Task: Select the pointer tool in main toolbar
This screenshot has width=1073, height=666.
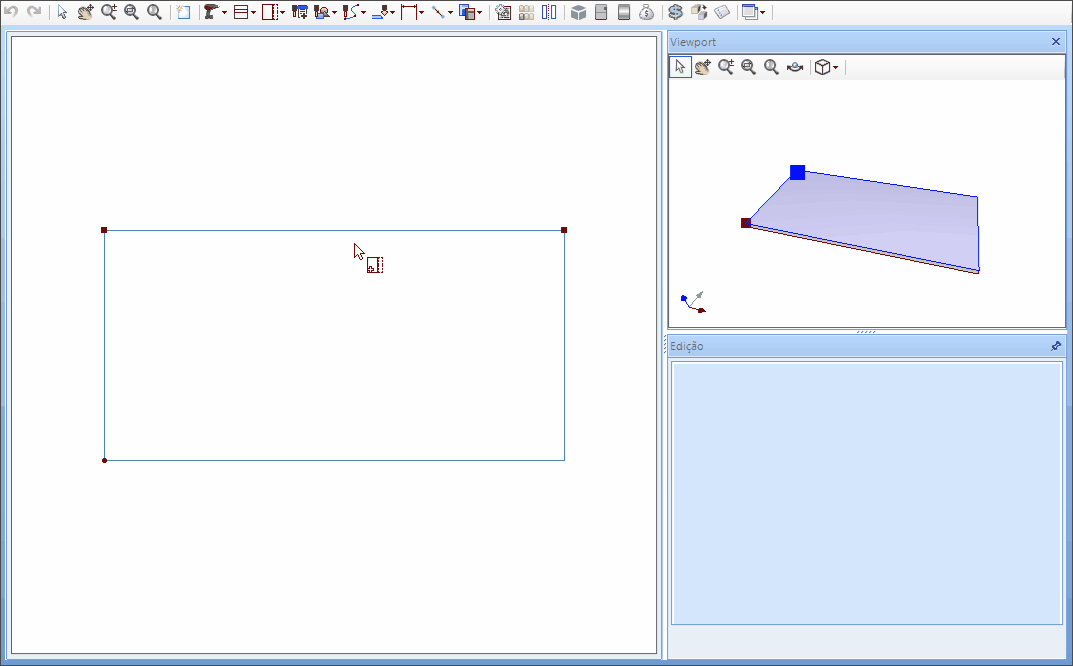Action: point(62,12)
